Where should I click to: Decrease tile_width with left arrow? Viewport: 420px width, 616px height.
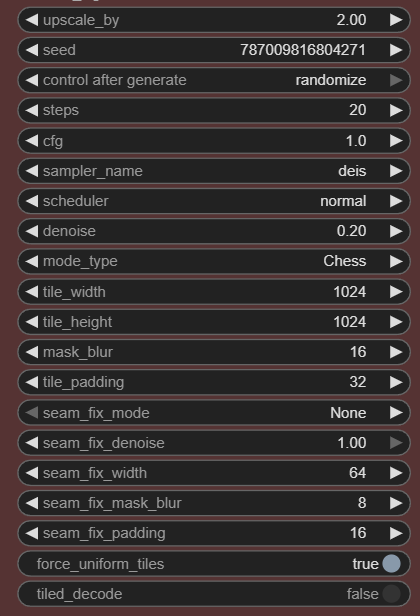pos(32,292)
